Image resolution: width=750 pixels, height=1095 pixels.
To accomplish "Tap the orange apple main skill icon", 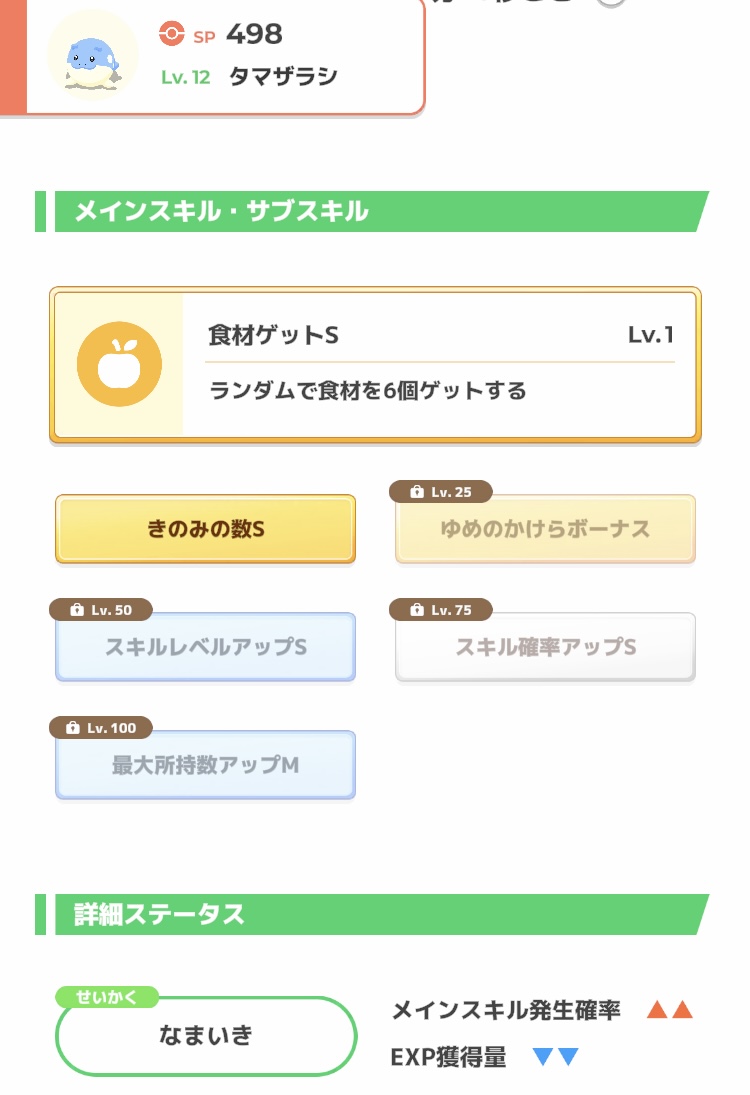I will coord(119,364).
